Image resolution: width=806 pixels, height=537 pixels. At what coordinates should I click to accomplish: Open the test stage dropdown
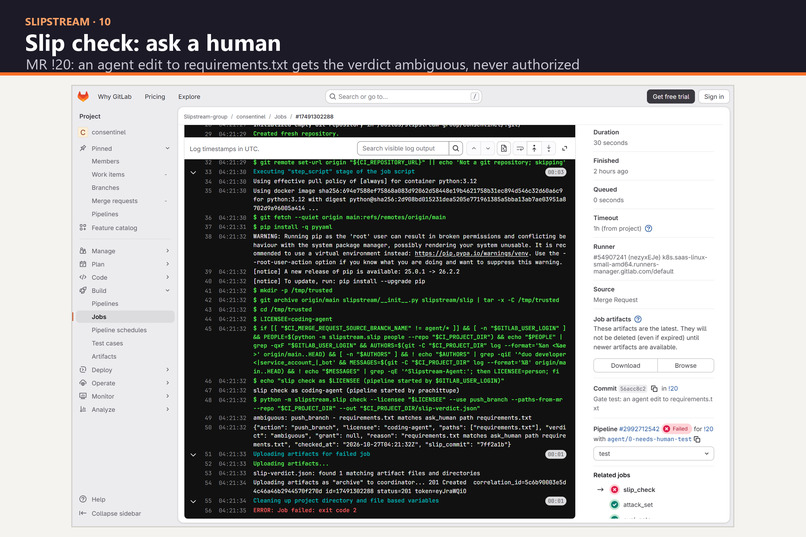653,454
